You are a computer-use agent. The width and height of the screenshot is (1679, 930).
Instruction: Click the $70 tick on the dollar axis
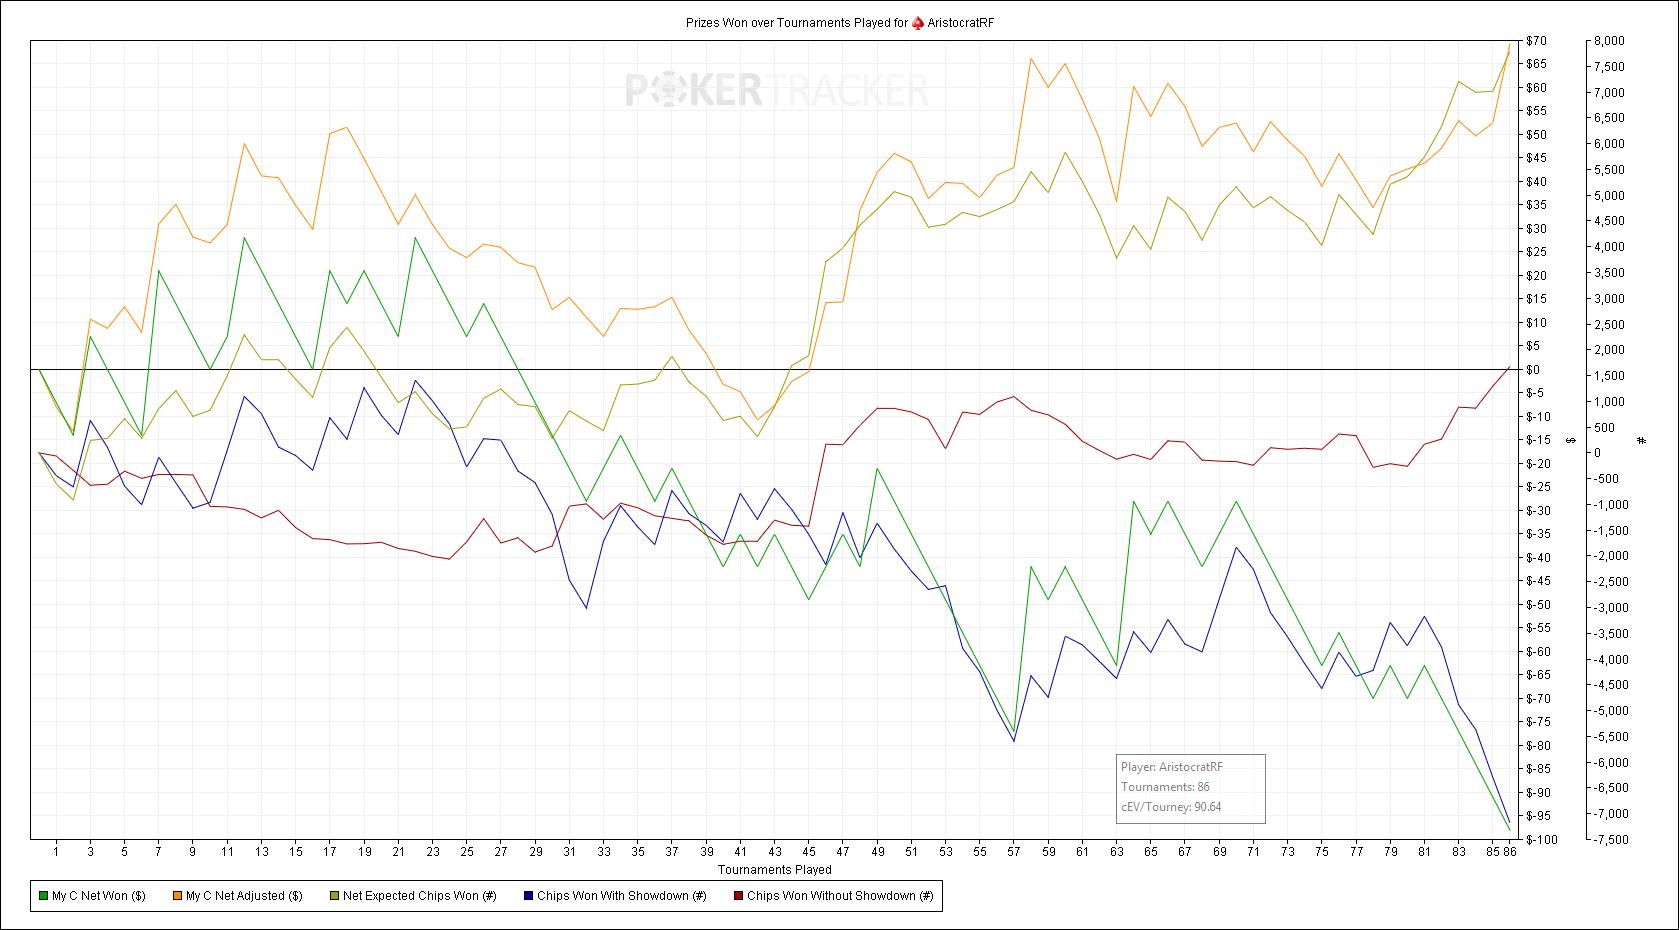coord(1536,41)
